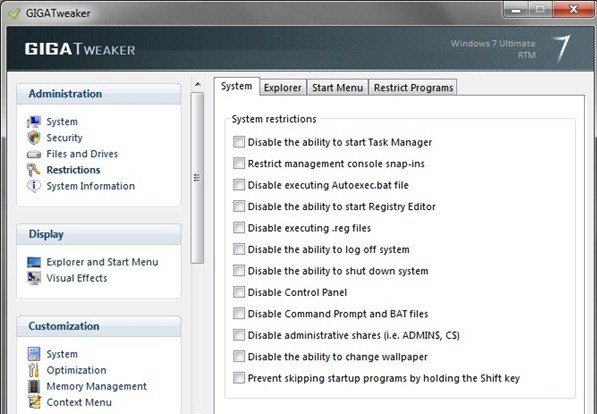Click the sidebar vertical scrollbar thumb
This screenshot has height=414, width=597.
197,178
